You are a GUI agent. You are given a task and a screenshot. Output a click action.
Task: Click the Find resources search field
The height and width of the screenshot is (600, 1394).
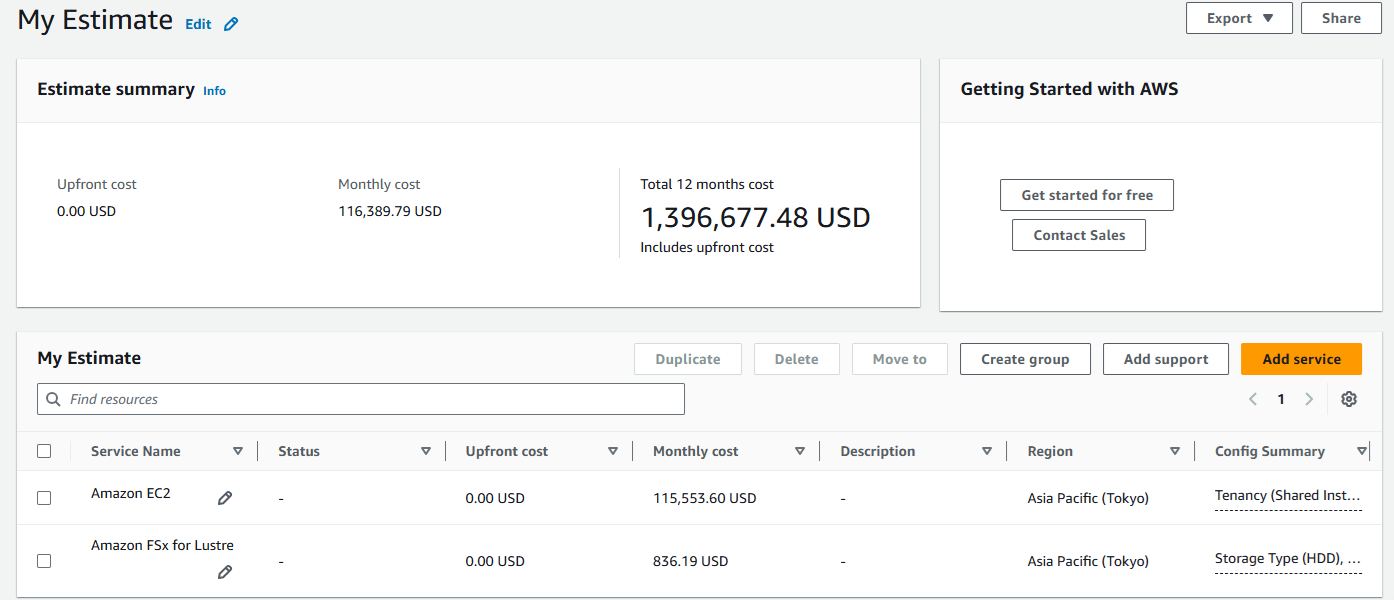(x=360, y=399)
